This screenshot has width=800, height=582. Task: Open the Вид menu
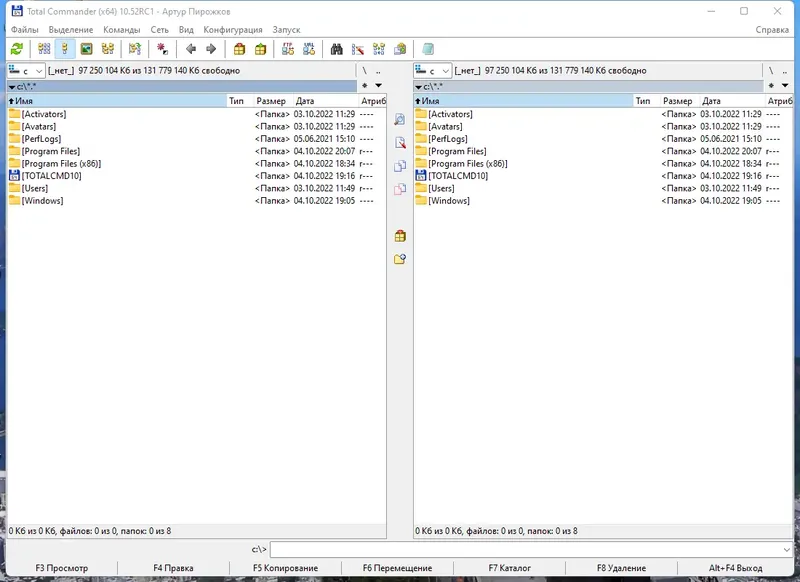186,30
